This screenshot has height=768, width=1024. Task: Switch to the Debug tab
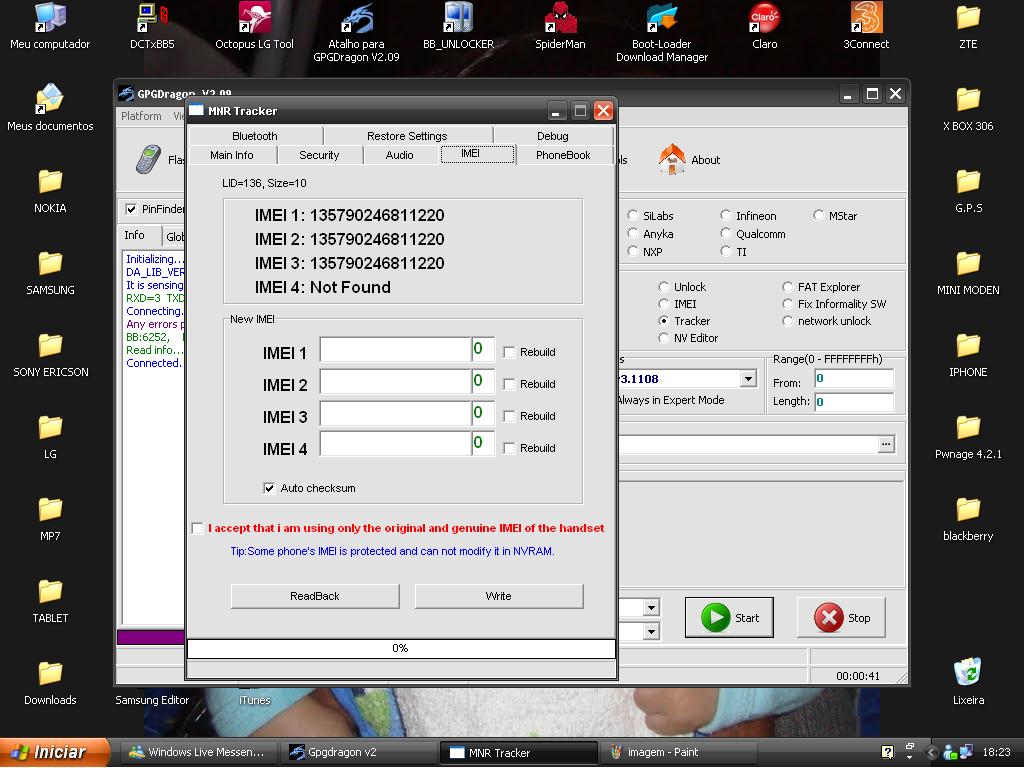click(552, 136)
